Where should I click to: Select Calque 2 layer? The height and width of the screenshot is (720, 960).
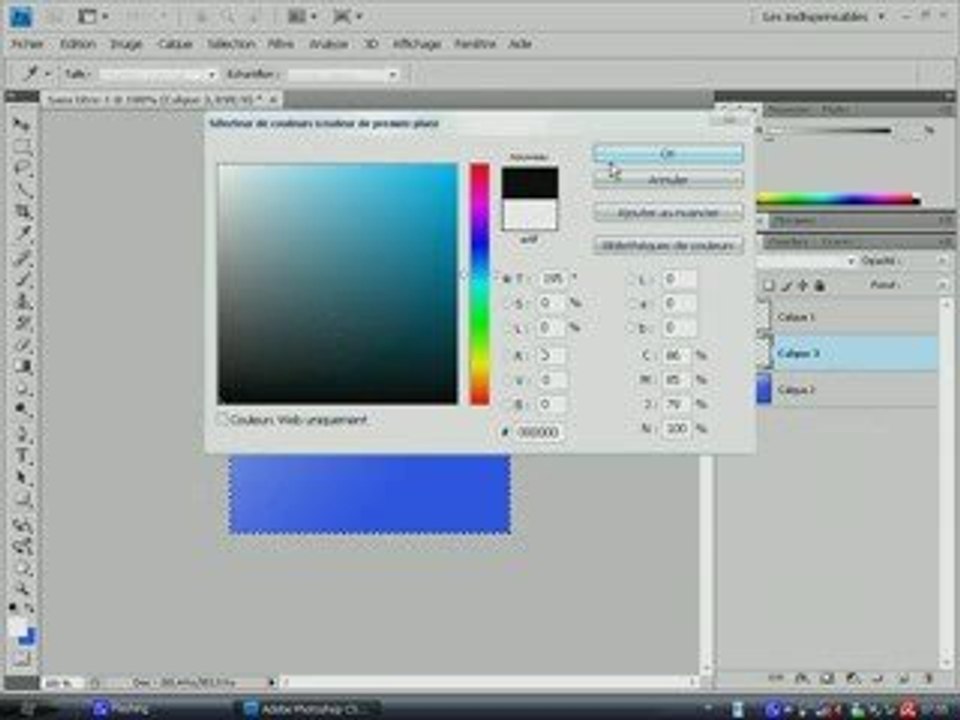click(x=848, y=390)
